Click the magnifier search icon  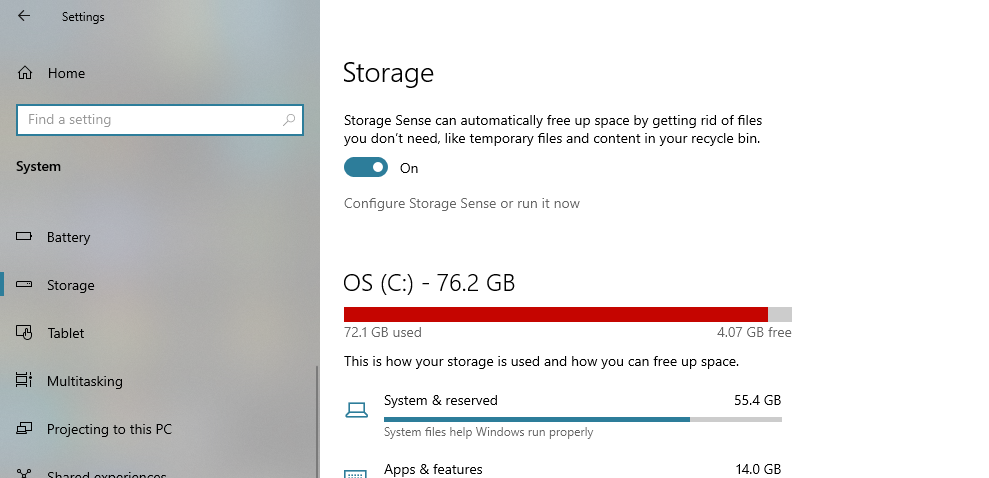click(289, 119)
